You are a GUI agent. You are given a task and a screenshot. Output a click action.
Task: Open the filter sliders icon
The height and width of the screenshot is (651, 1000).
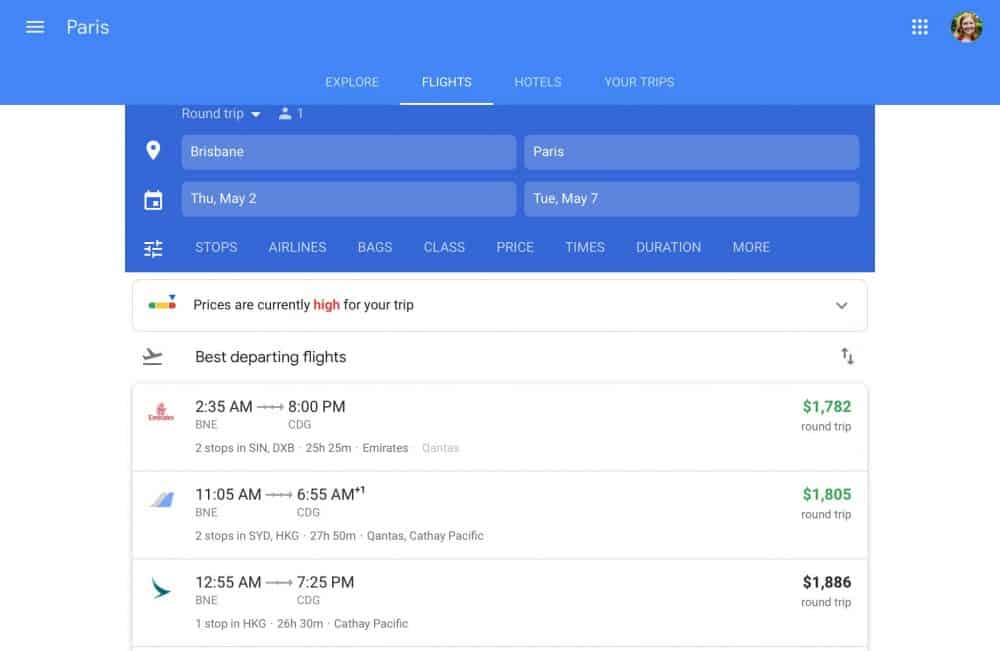[153, 248]
